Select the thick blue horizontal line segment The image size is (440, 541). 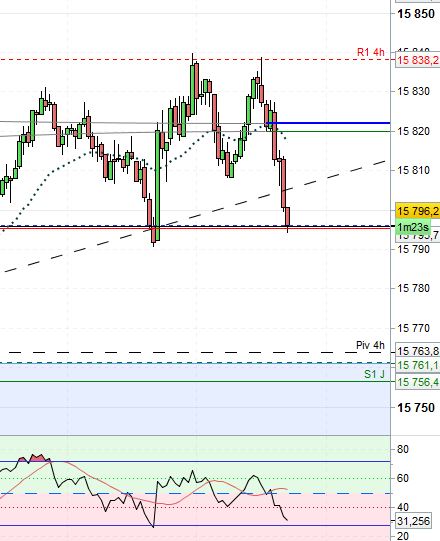point(328,123)
